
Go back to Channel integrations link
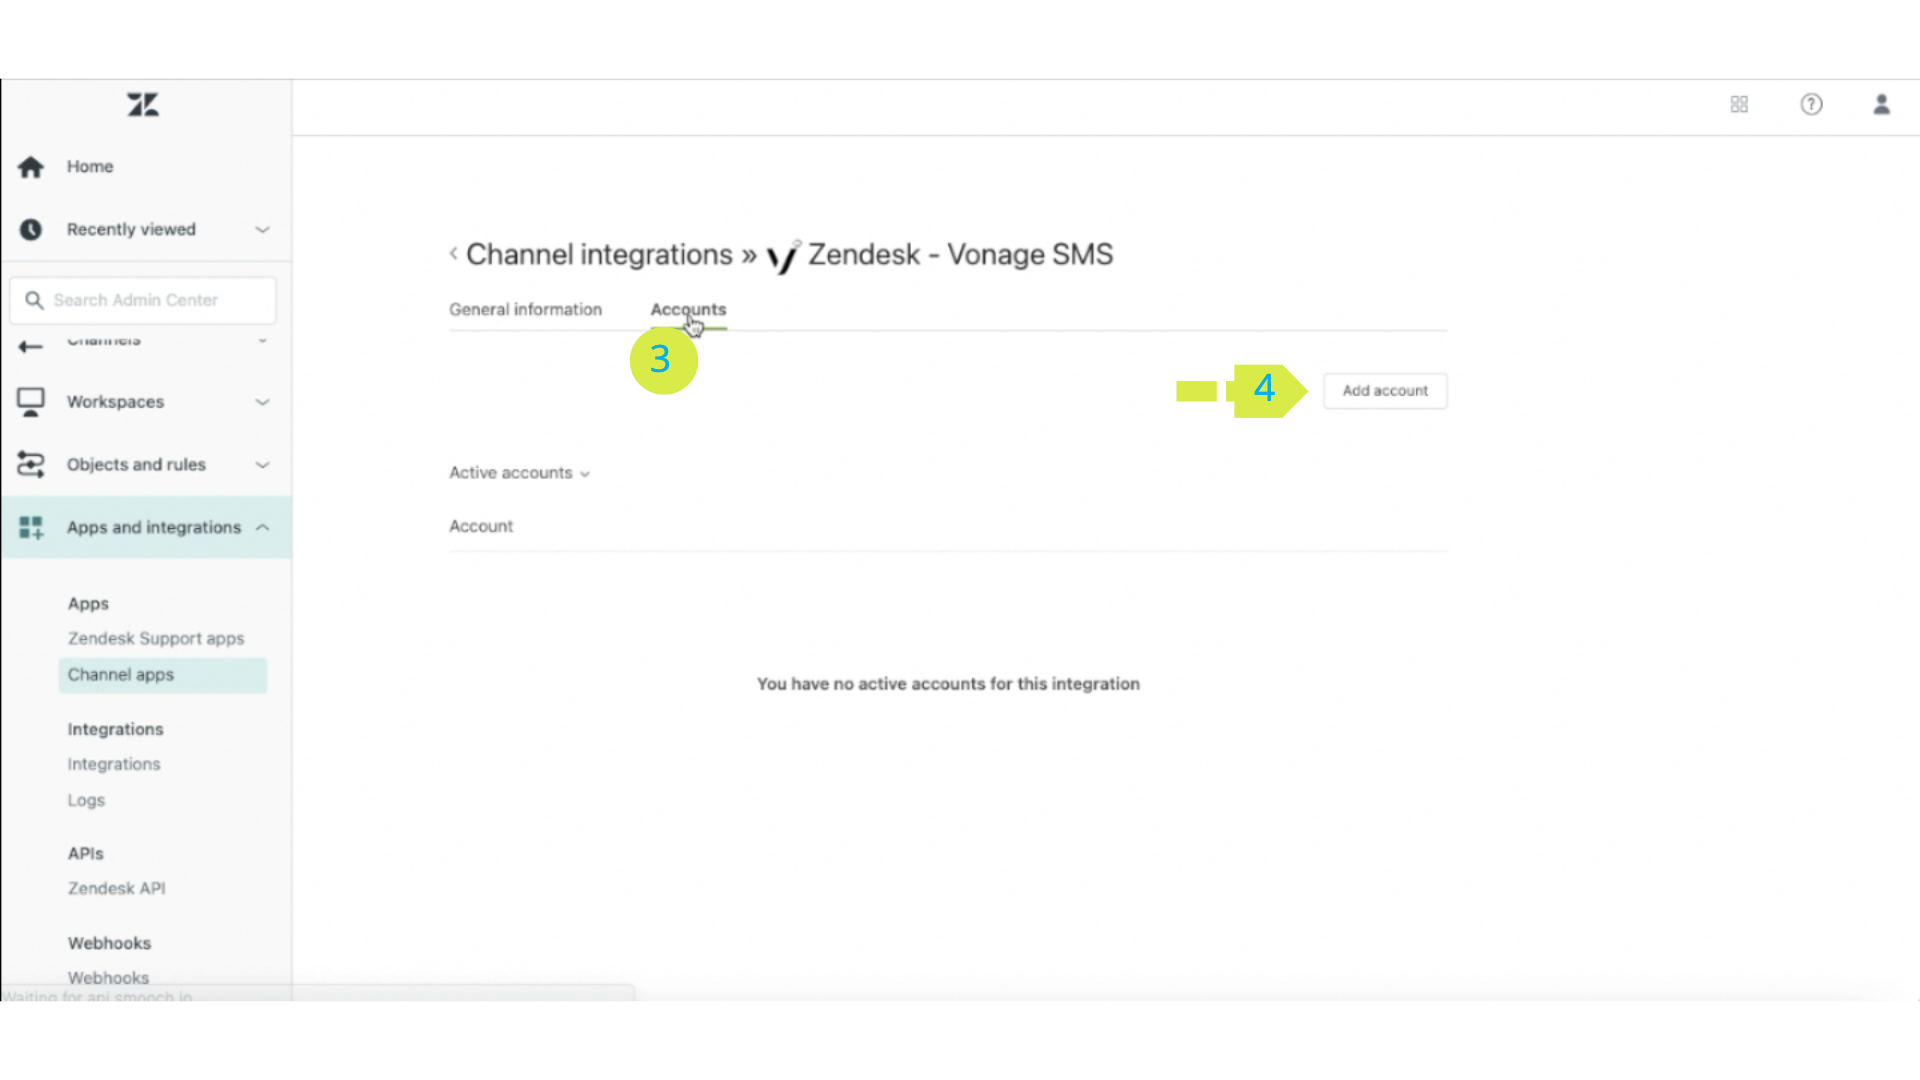pos(599,254)
